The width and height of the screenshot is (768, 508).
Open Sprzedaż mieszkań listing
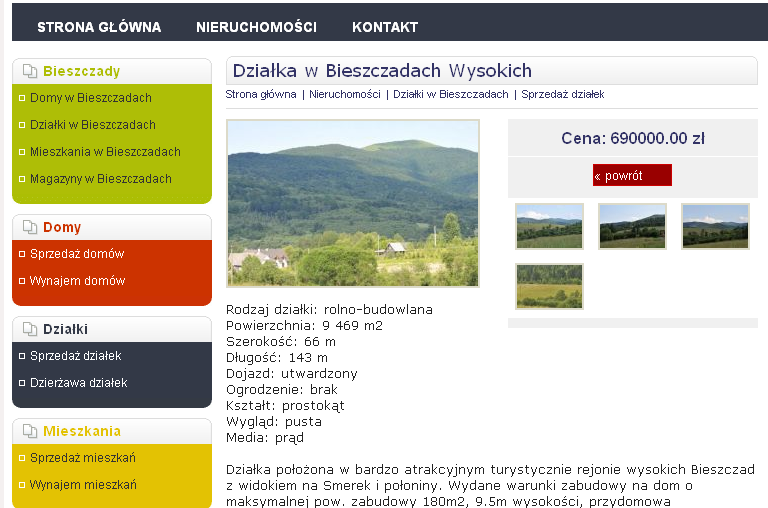(x=83, y=458)
